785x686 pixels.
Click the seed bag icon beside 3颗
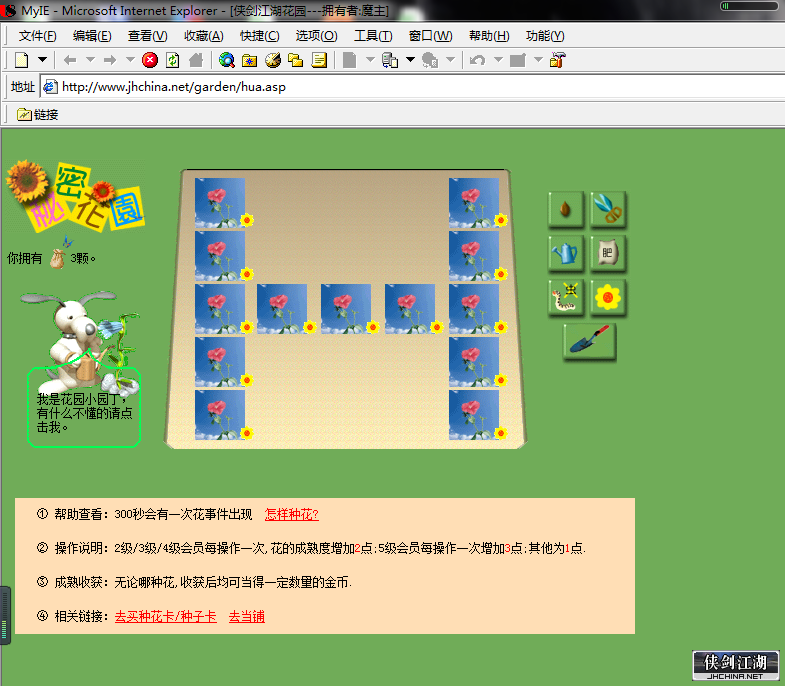coord(58,258)
